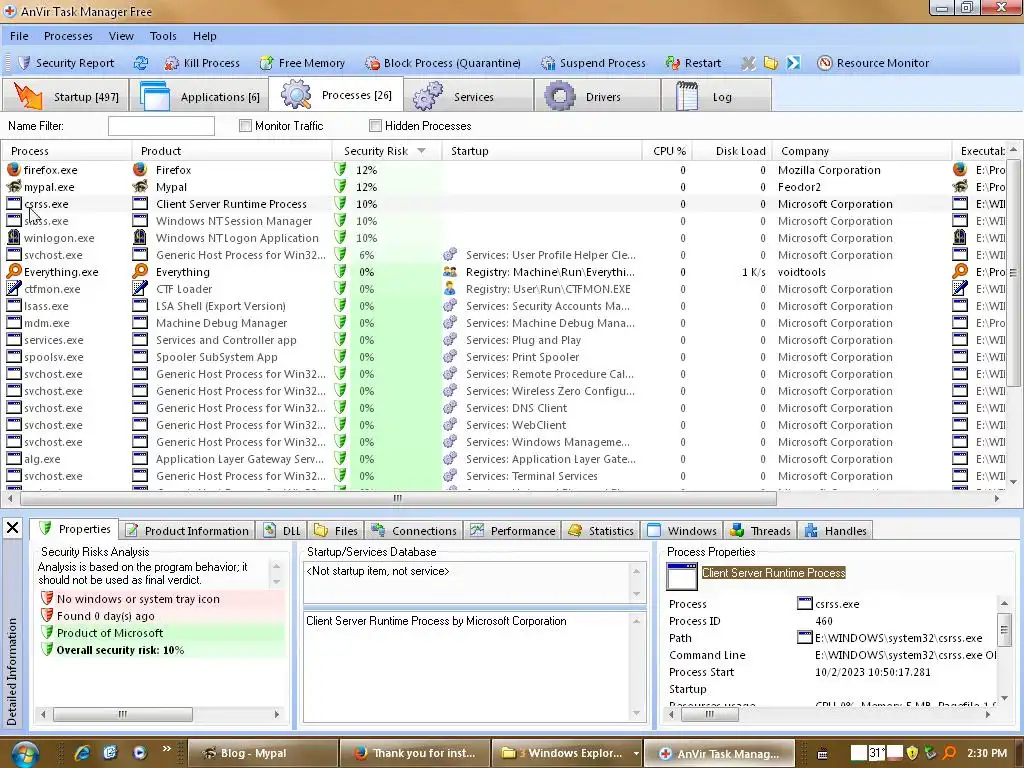Select the spoolsv.exe process row

point(502,357)
